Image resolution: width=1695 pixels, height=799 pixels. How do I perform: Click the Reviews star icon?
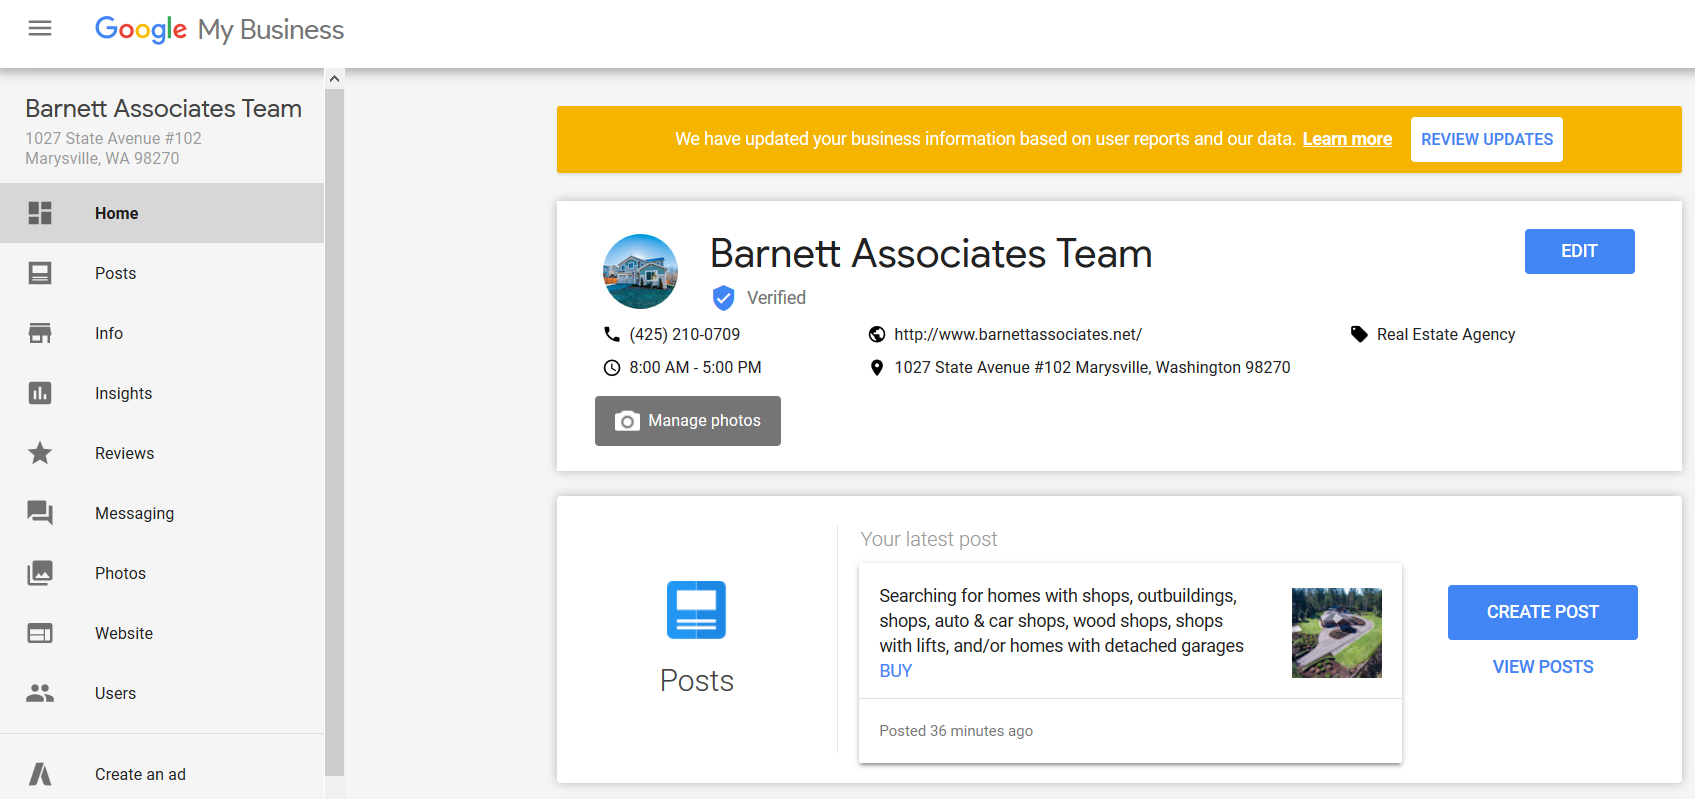(40, 453)
